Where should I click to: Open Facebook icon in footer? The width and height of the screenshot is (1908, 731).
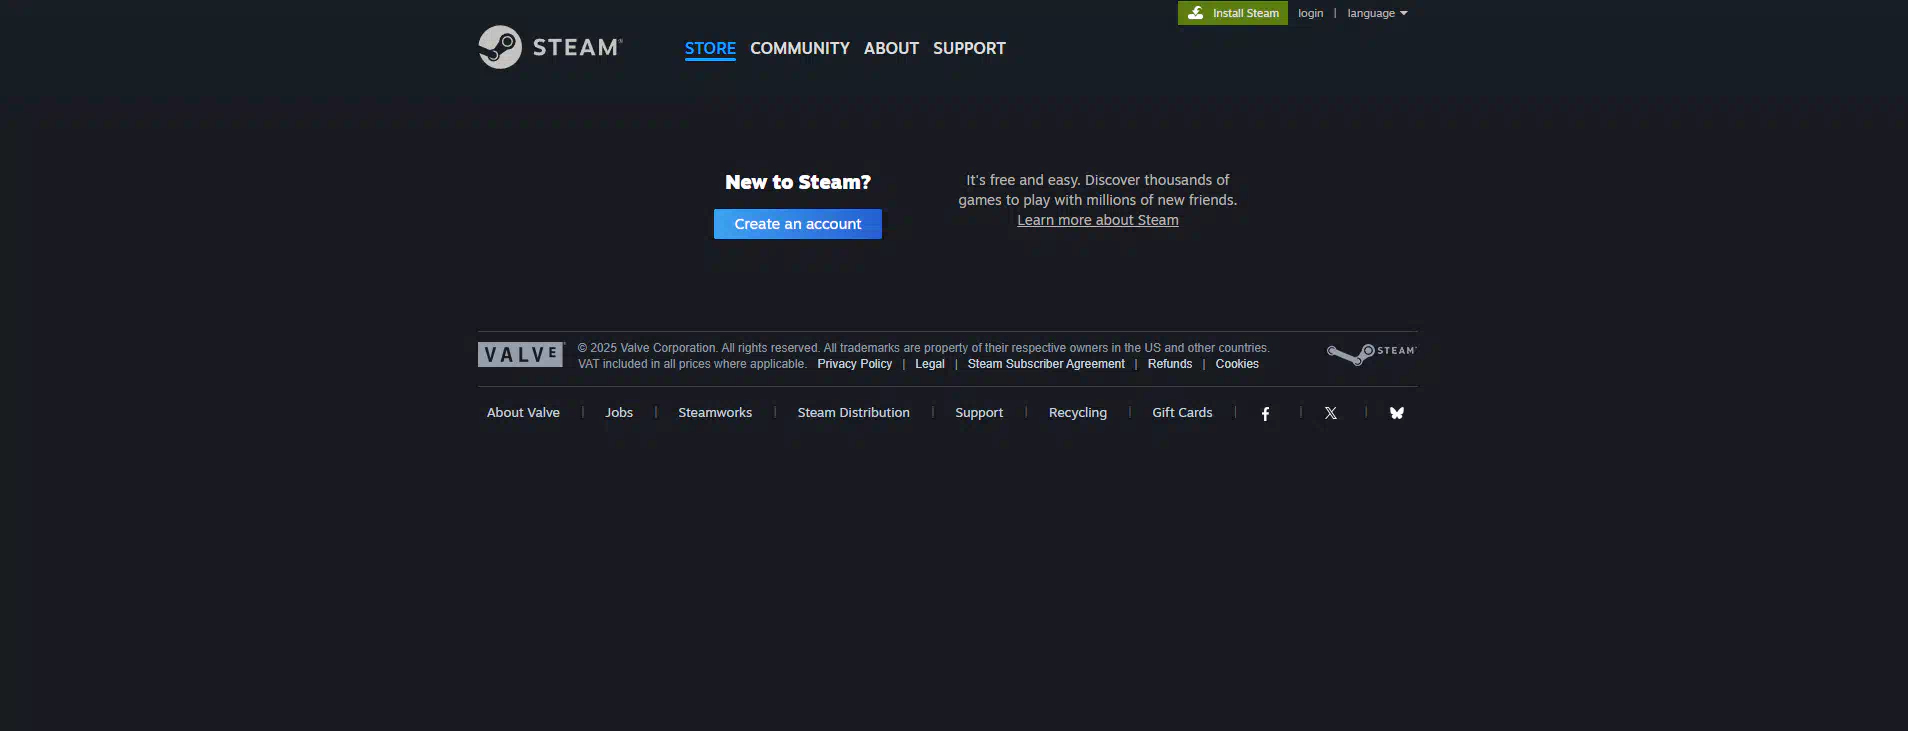tap(1265, 413)
